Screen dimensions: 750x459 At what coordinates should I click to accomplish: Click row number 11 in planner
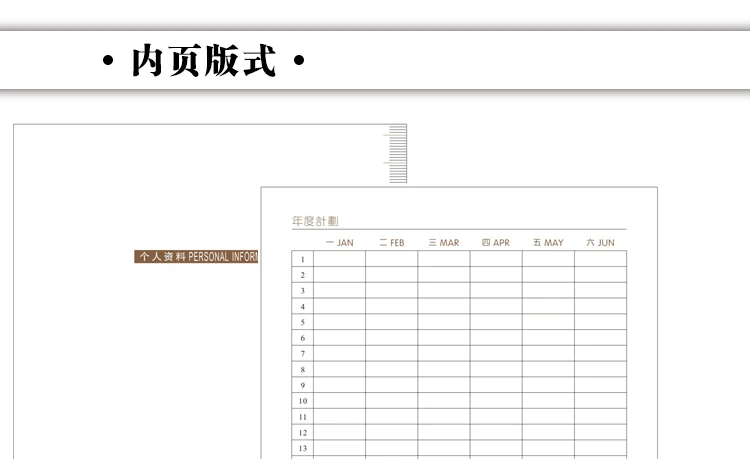[303, 417]
